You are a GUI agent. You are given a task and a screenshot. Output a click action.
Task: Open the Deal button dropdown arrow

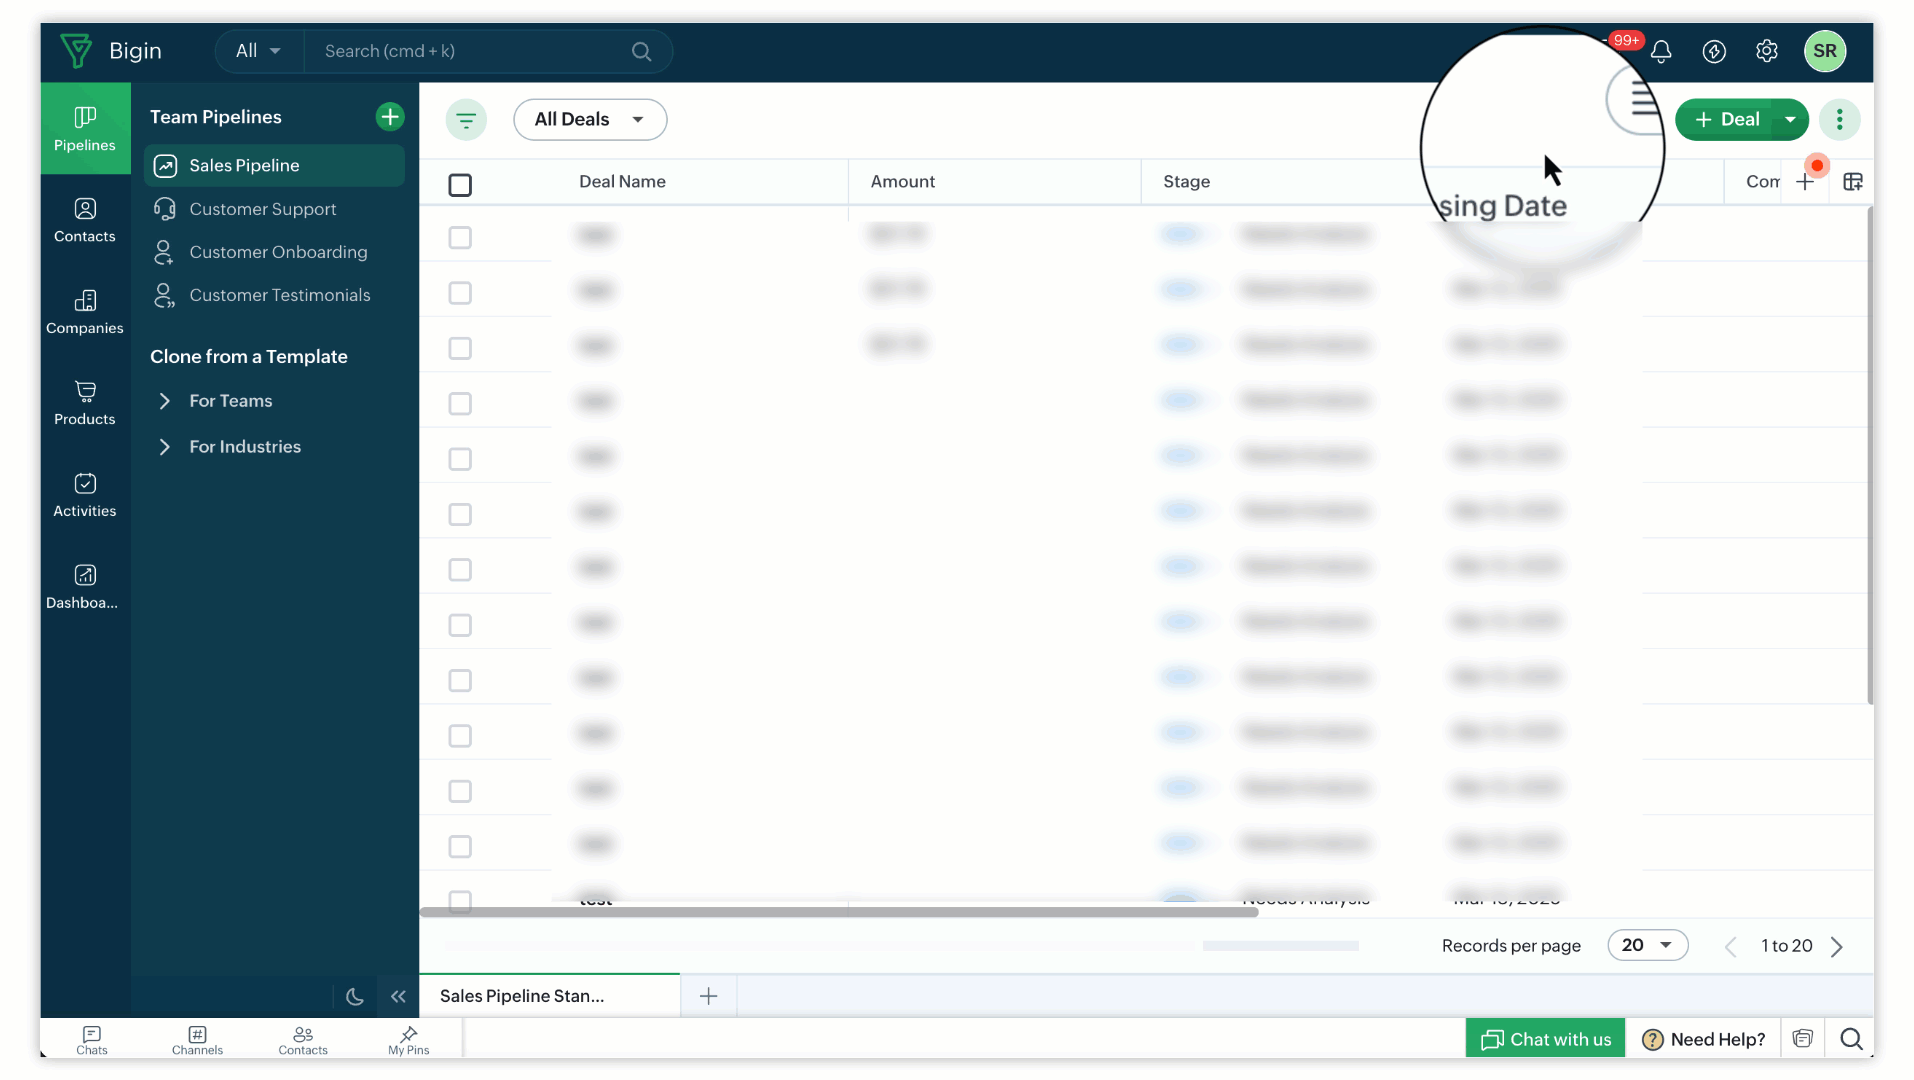[1790, 120]
